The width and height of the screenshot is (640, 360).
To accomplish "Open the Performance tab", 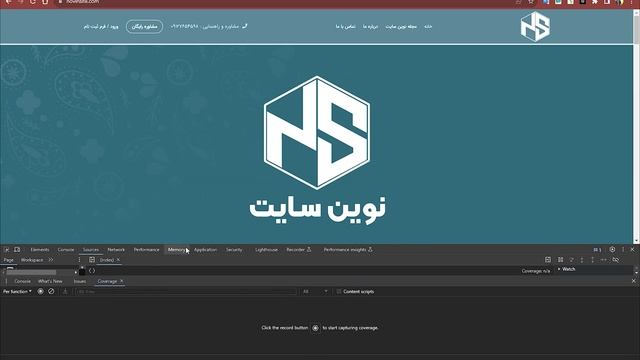I will click(147, 250).
